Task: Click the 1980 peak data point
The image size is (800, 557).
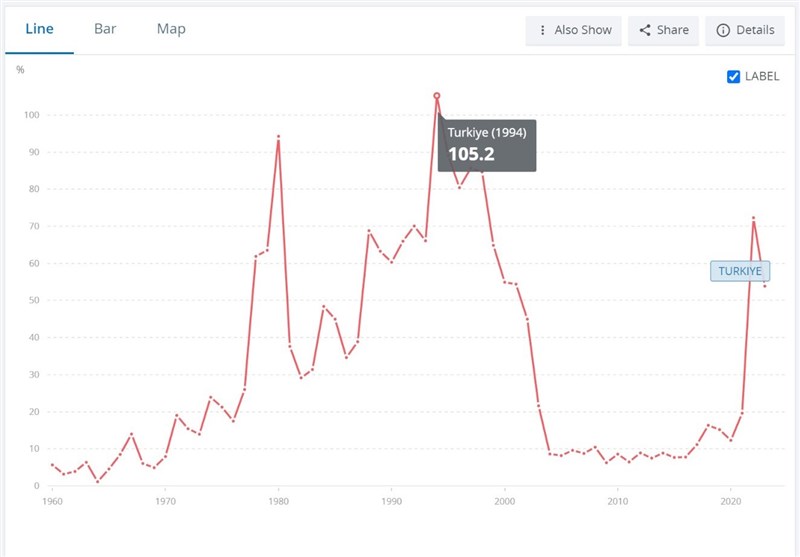Action: (x=278, y=137)
